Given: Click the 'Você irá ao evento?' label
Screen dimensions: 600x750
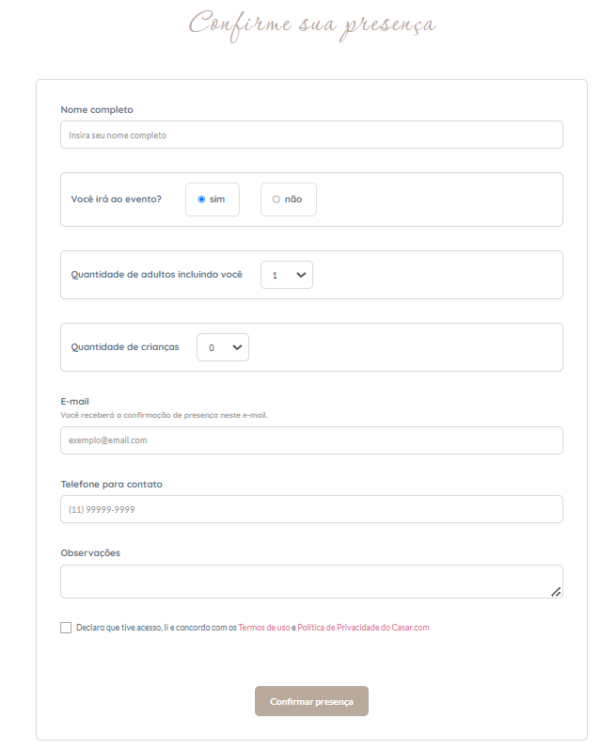Looking at the screenshot, I should (x=116, y=199).
